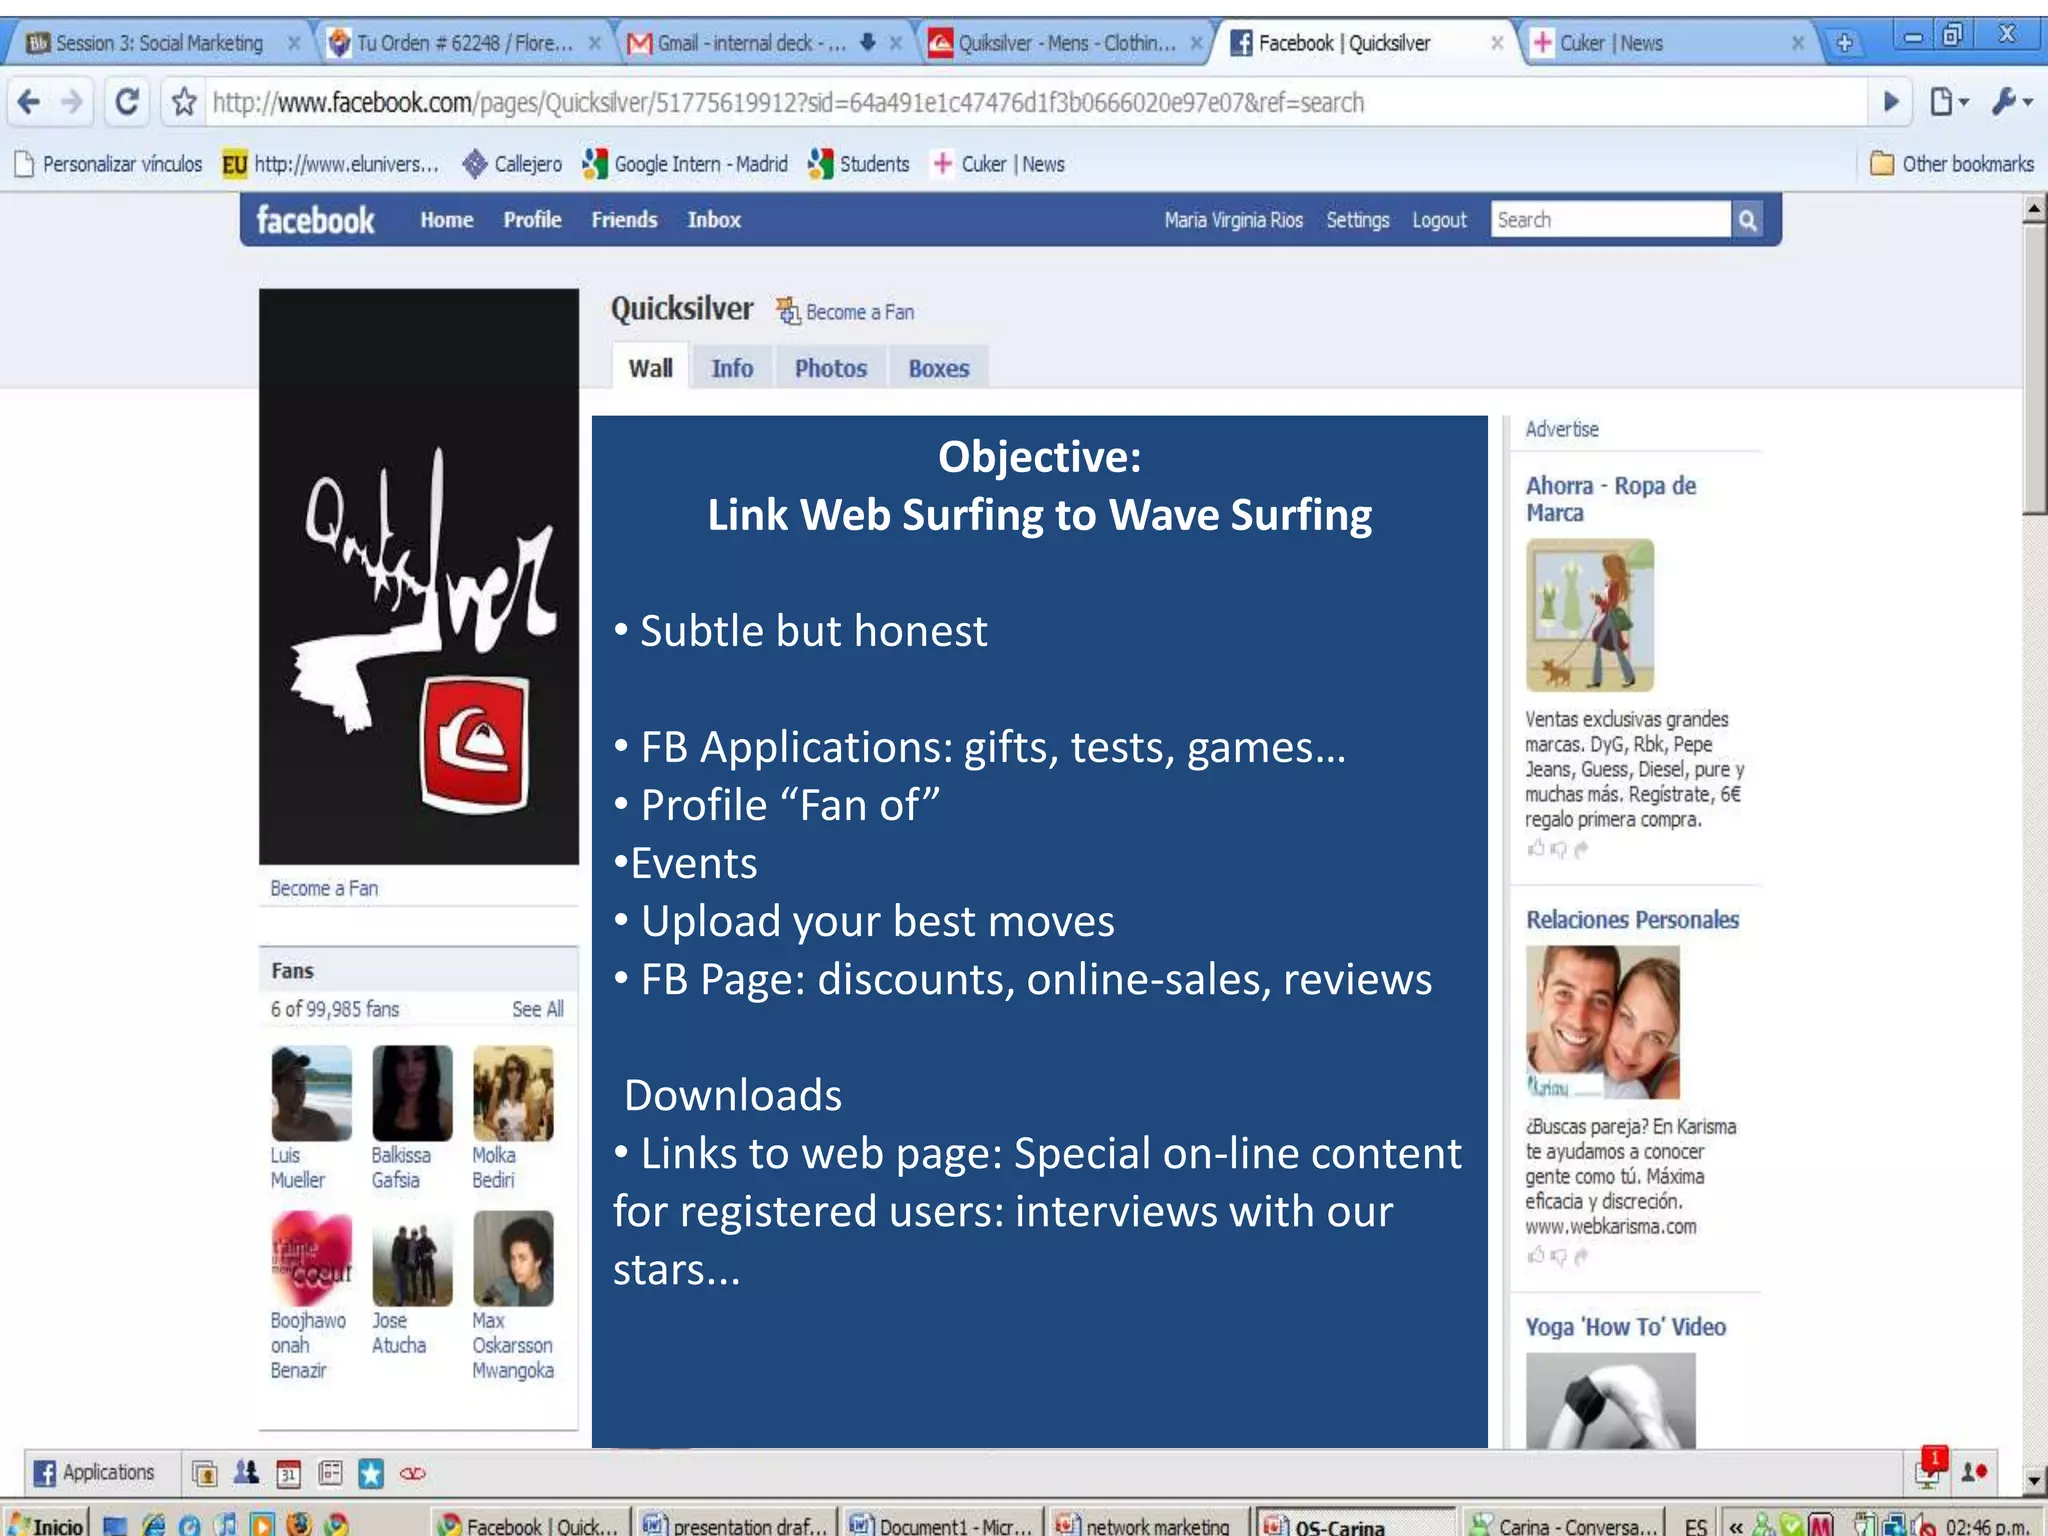Switch to network marketing taskbar window
The image size is (2048, 1536).
[x=1146, y=1524]
